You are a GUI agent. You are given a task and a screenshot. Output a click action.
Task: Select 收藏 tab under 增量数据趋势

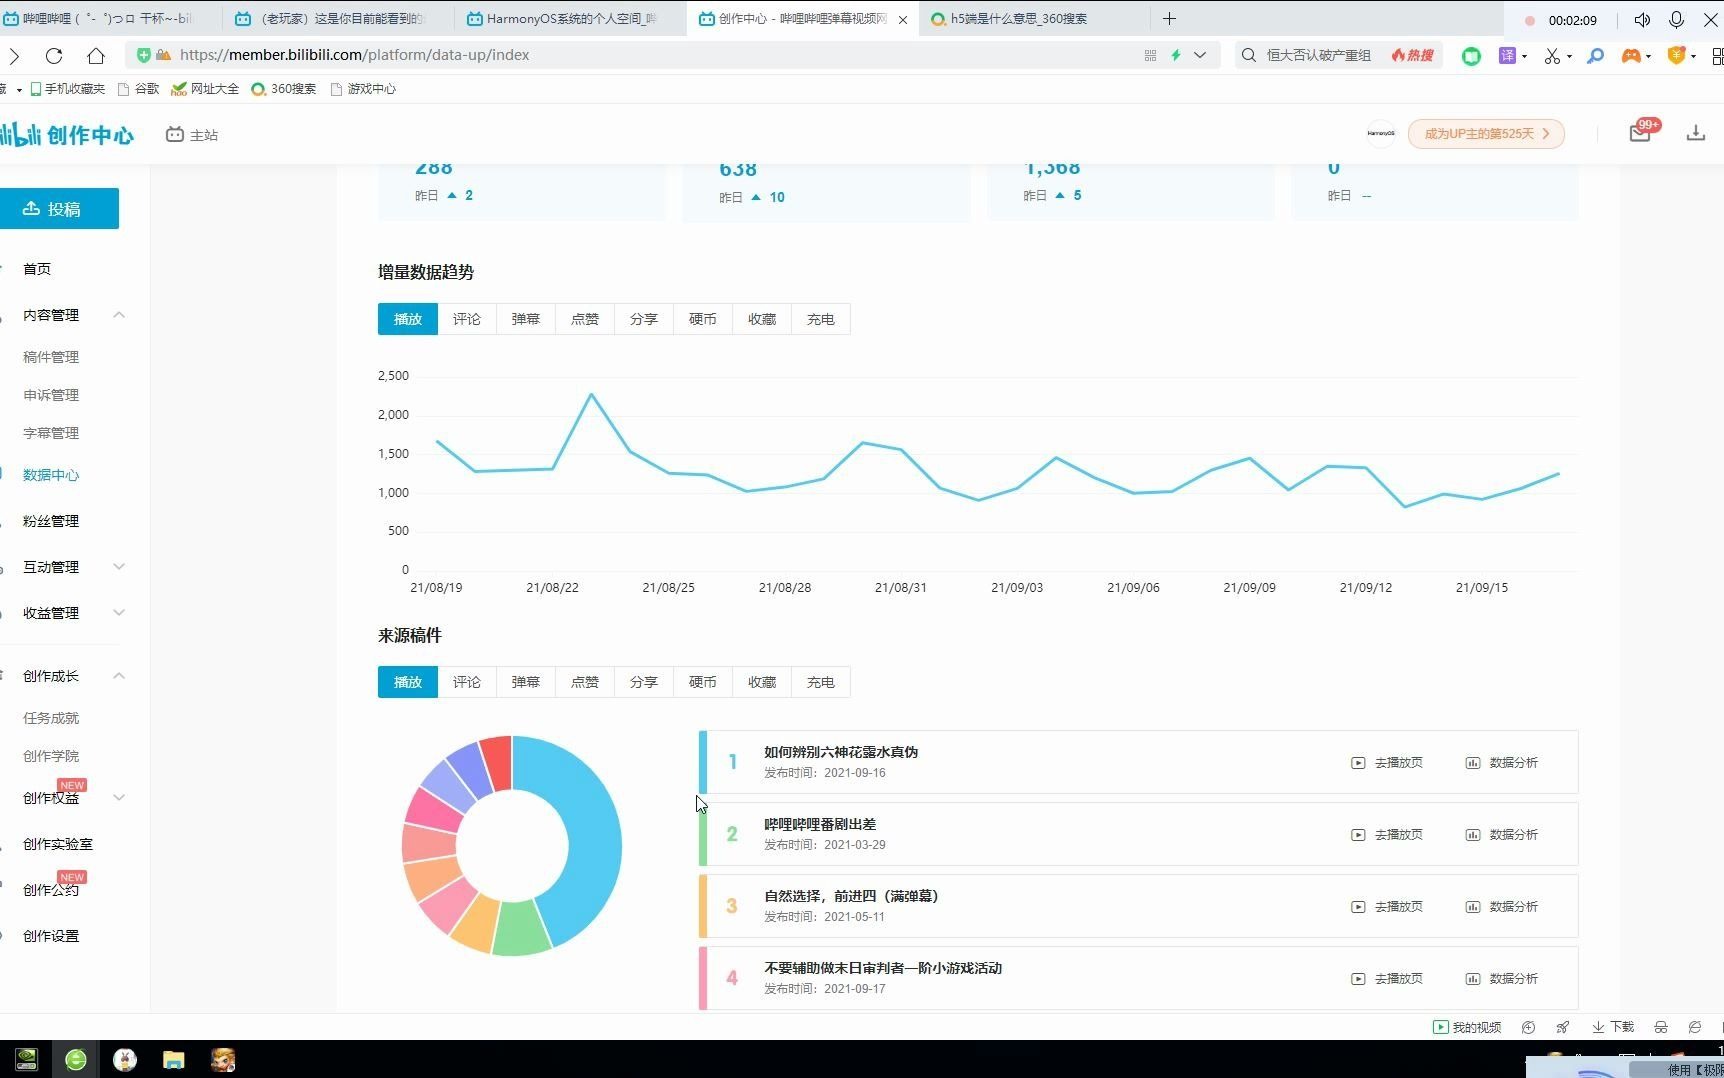pyautogui.click(x=762, y=319)
